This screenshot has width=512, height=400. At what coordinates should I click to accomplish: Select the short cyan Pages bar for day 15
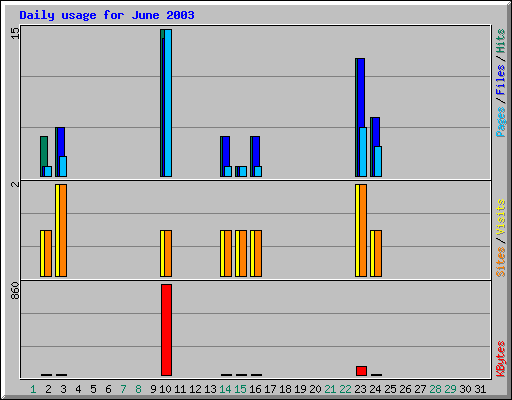pos(243,171)
